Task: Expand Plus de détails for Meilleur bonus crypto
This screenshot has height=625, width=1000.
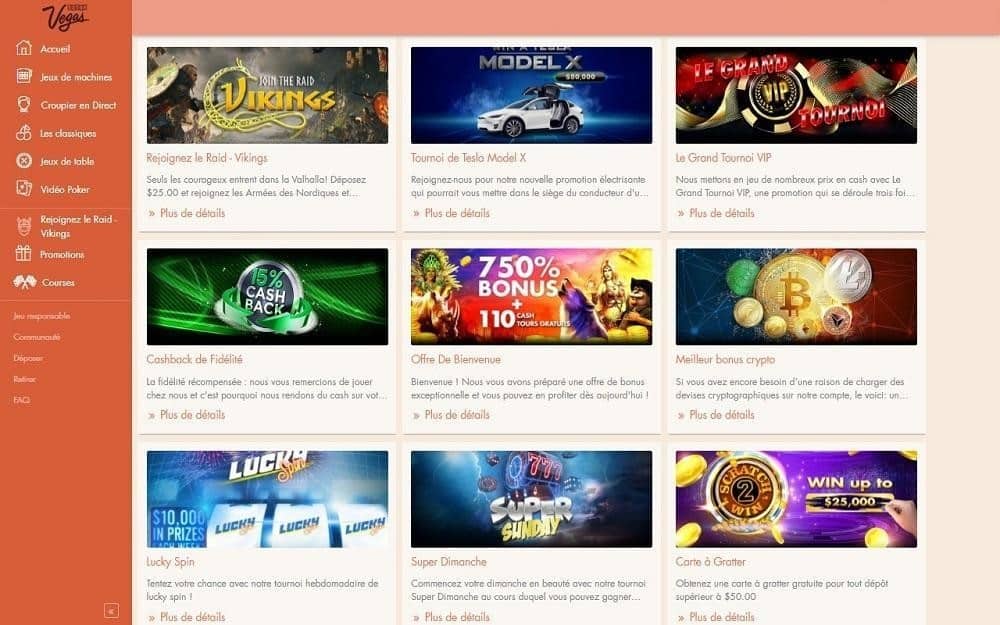Action: [x=722, y=415]
